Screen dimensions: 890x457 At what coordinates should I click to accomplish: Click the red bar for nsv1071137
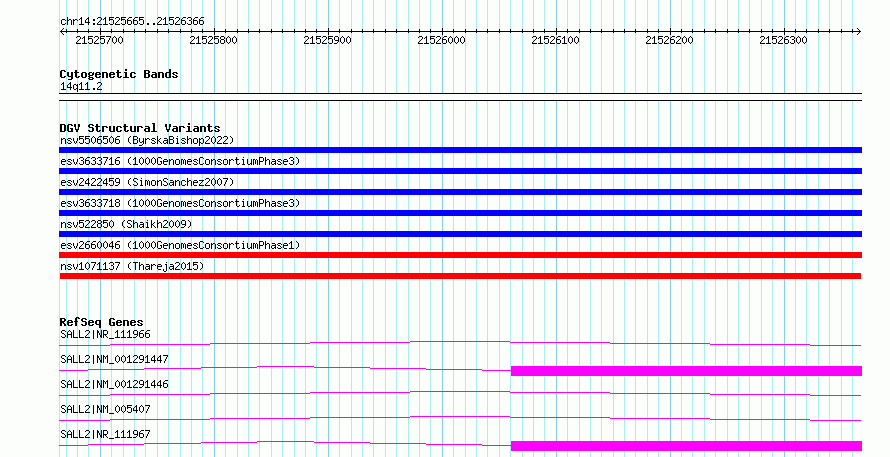(460, 276)
